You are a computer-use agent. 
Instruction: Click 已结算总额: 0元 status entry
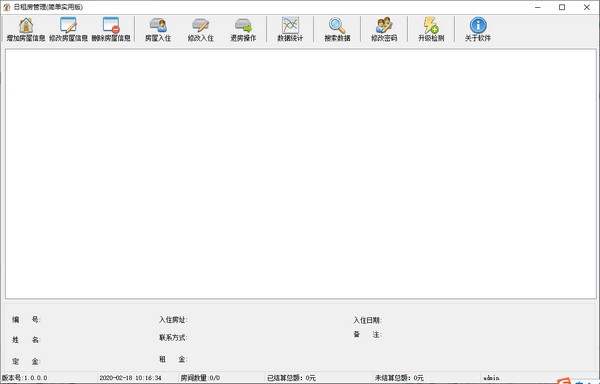pos(292,378)
